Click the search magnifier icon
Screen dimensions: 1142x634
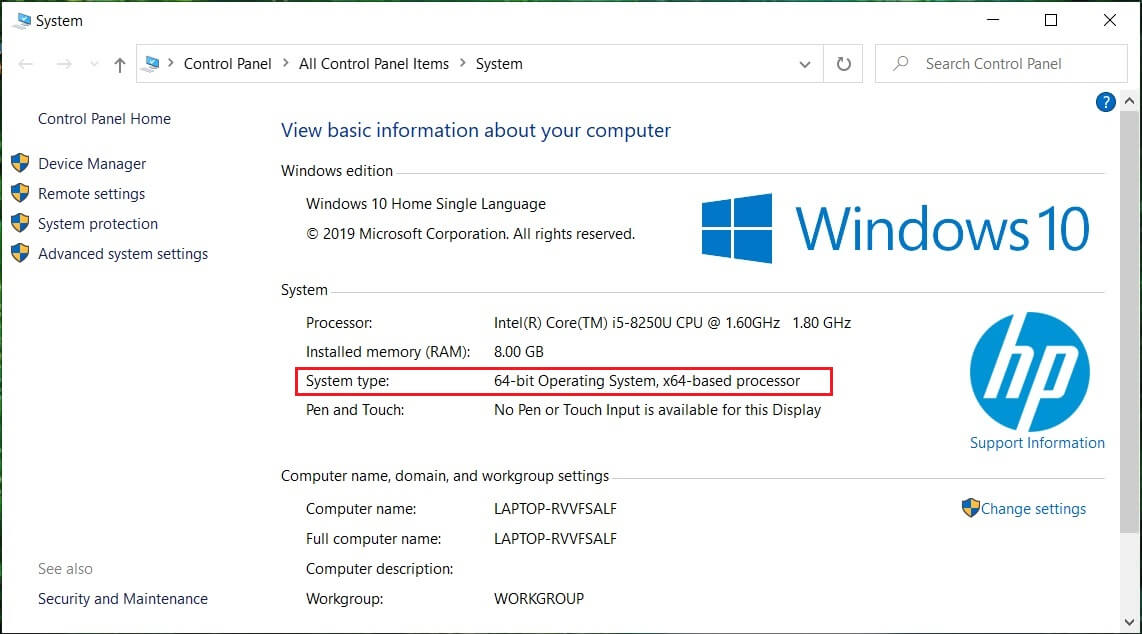coord(901,64)
